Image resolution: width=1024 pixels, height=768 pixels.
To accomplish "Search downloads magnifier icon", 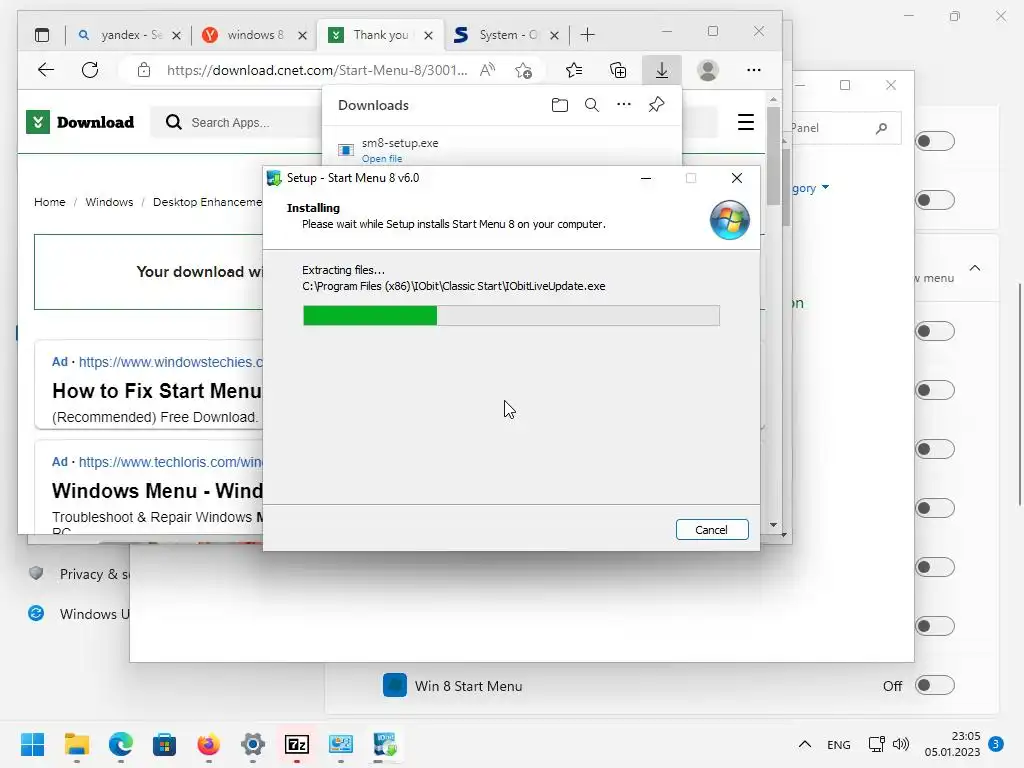I will 592,105.
